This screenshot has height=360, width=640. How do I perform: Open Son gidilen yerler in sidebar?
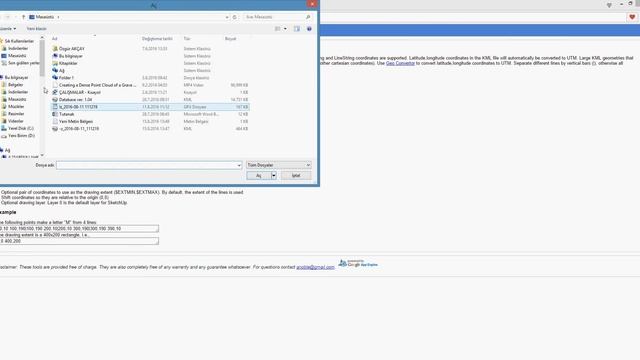(x=24, y=63)
